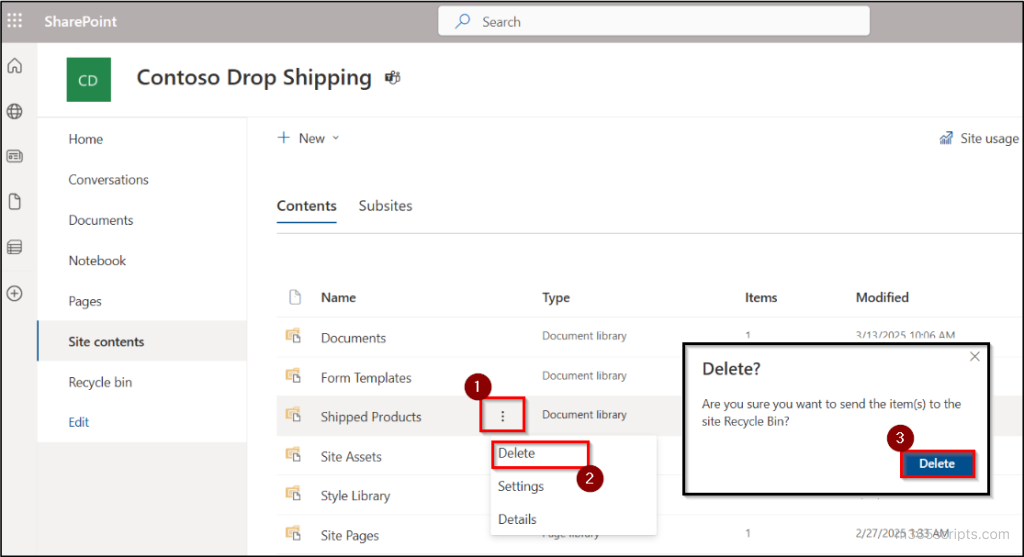Open the Site Pages library
This screenshot has width=1024, height=557.
tap(349, 535)
